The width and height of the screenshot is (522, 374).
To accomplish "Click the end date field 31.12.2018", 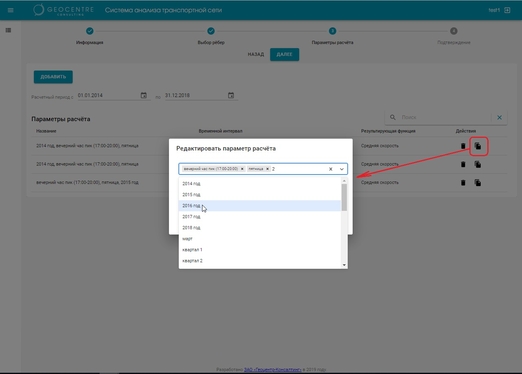I will [x=195, y=95].
